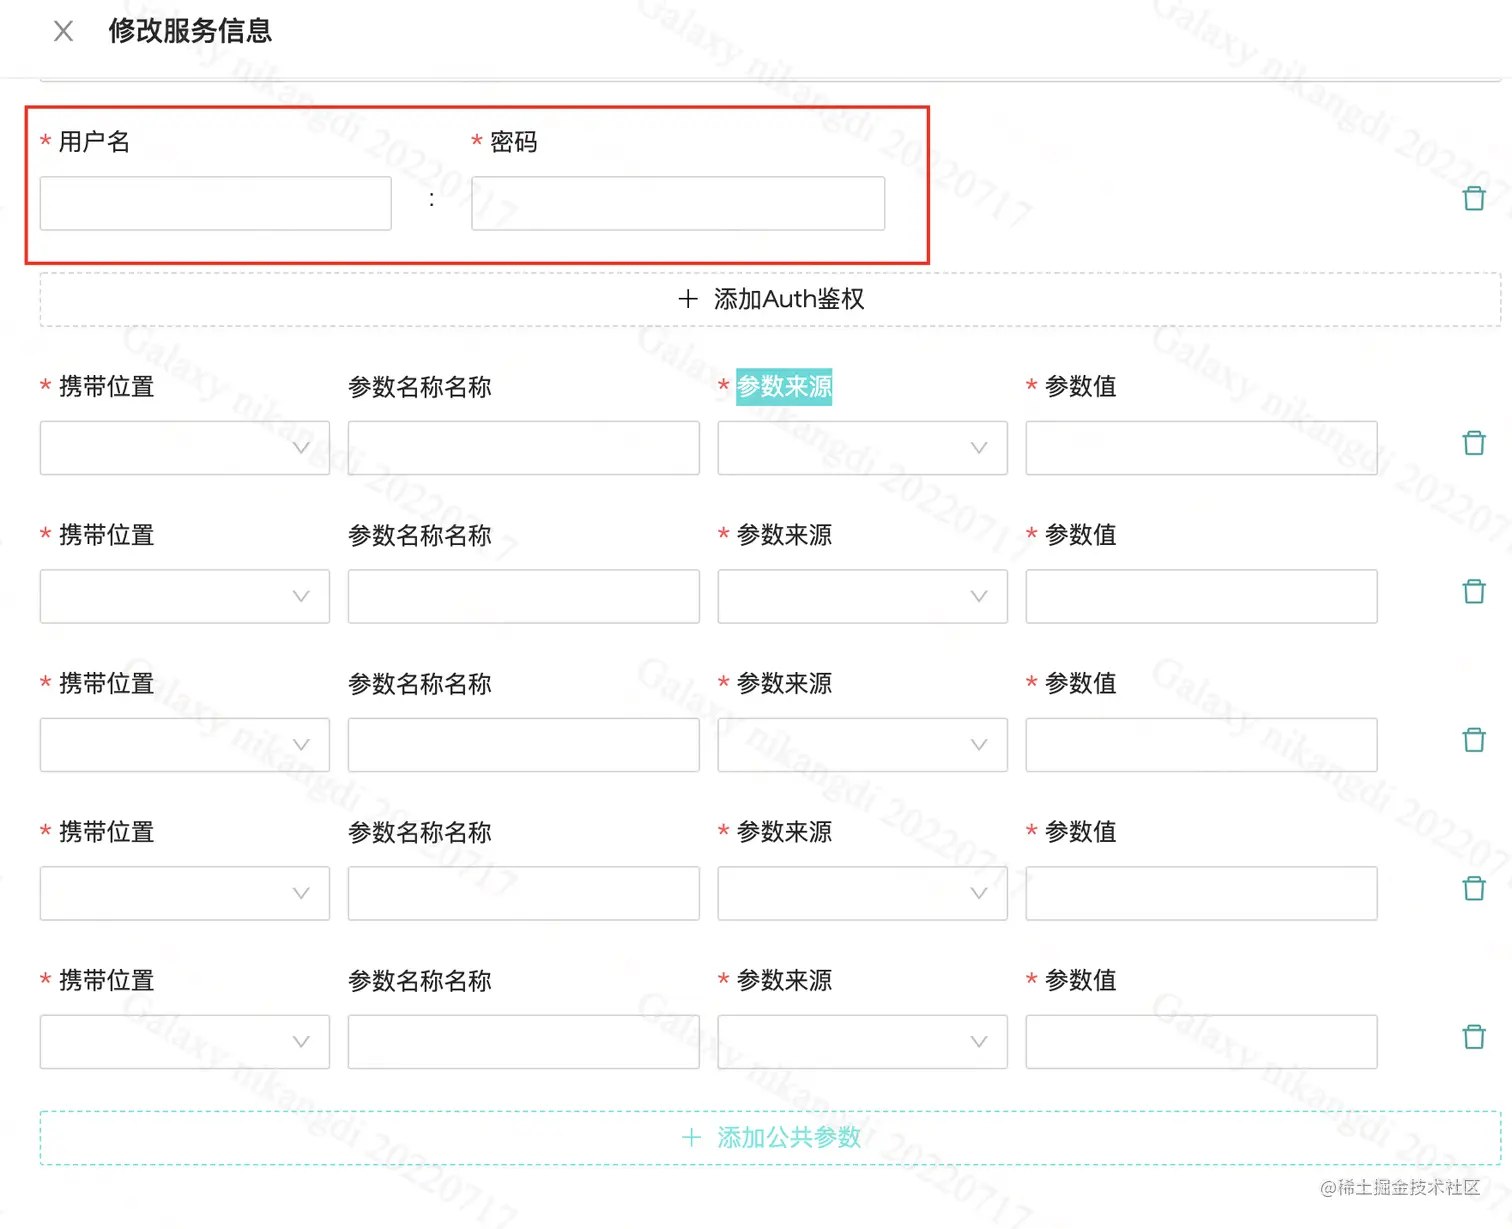
Task: Click 参数值 input in the fifth parameter row
Action: pyautogui.click(x=1201, y=1042)
